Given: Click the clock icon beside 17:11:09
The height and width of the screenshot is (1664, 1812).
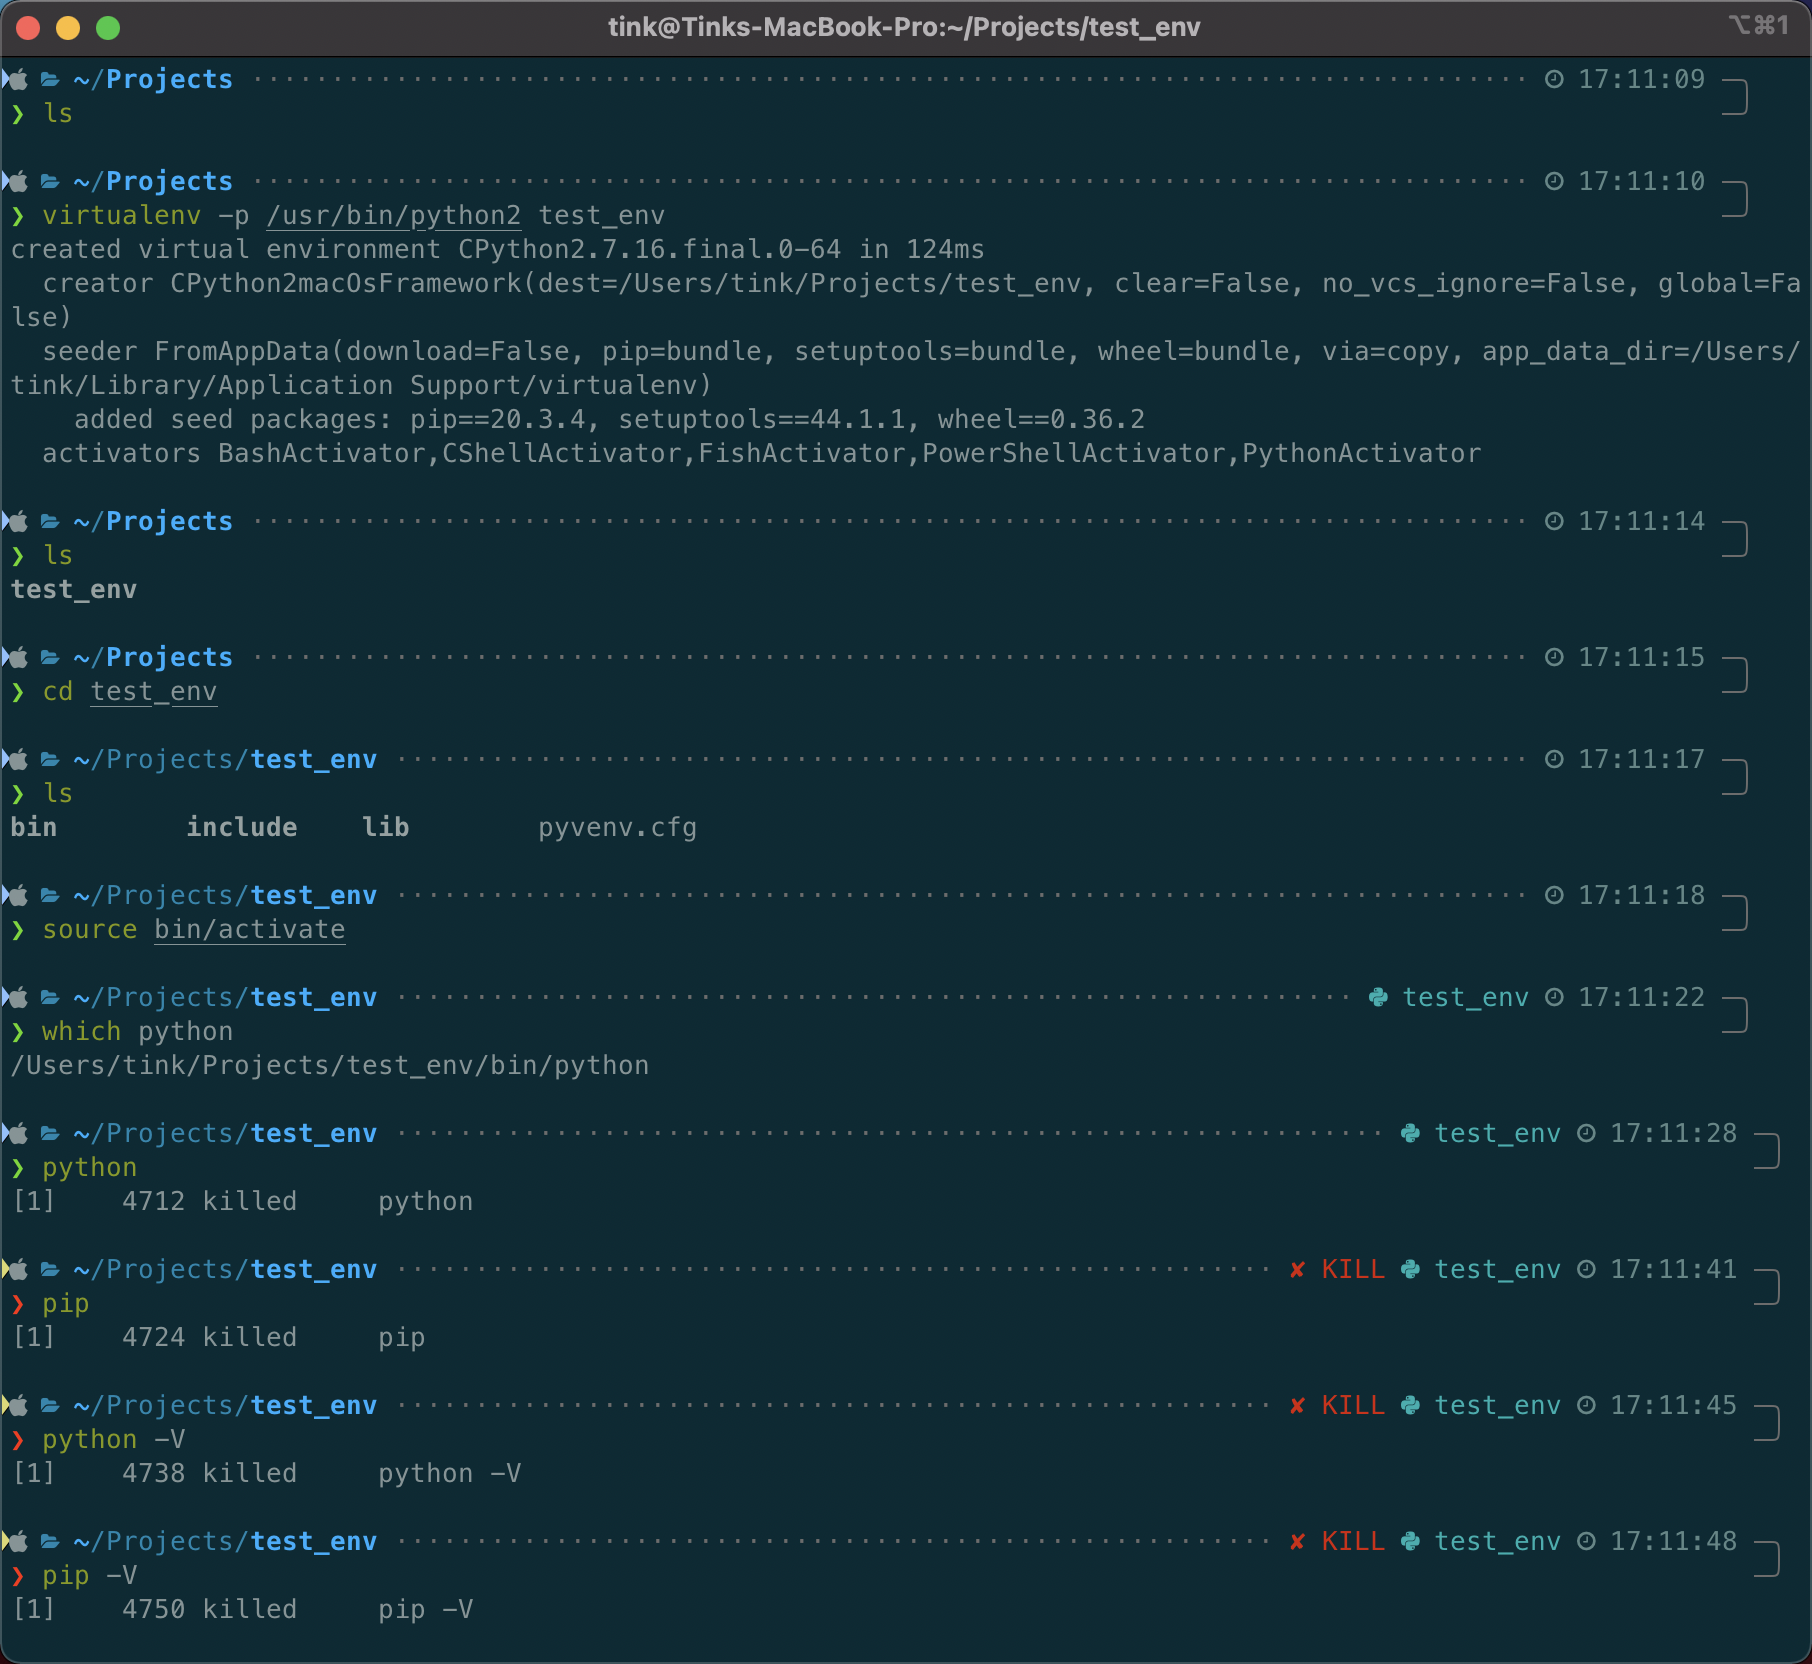Looking at the screenshot, I should [x=1554, y=79].
